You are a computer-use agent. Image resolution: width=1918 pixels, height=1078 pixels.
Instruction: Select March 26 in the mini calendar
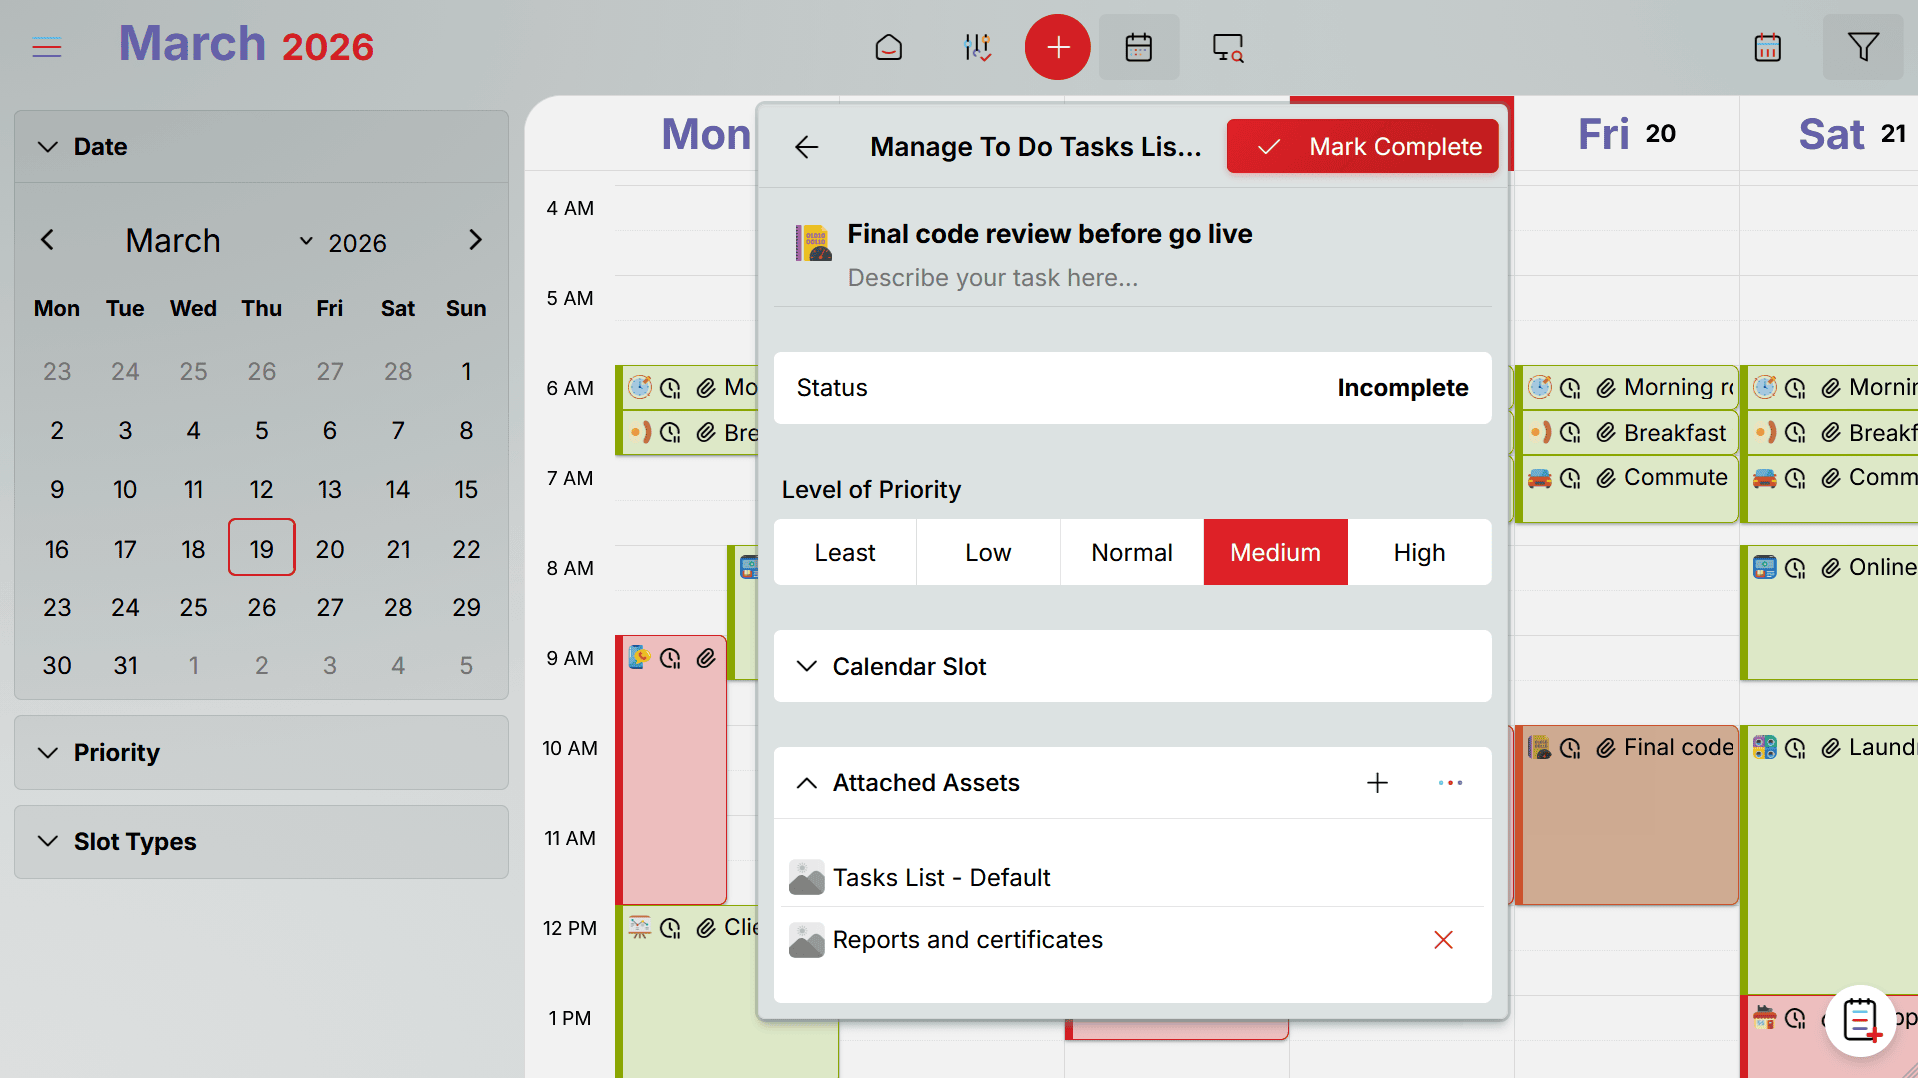click(261, 607)
